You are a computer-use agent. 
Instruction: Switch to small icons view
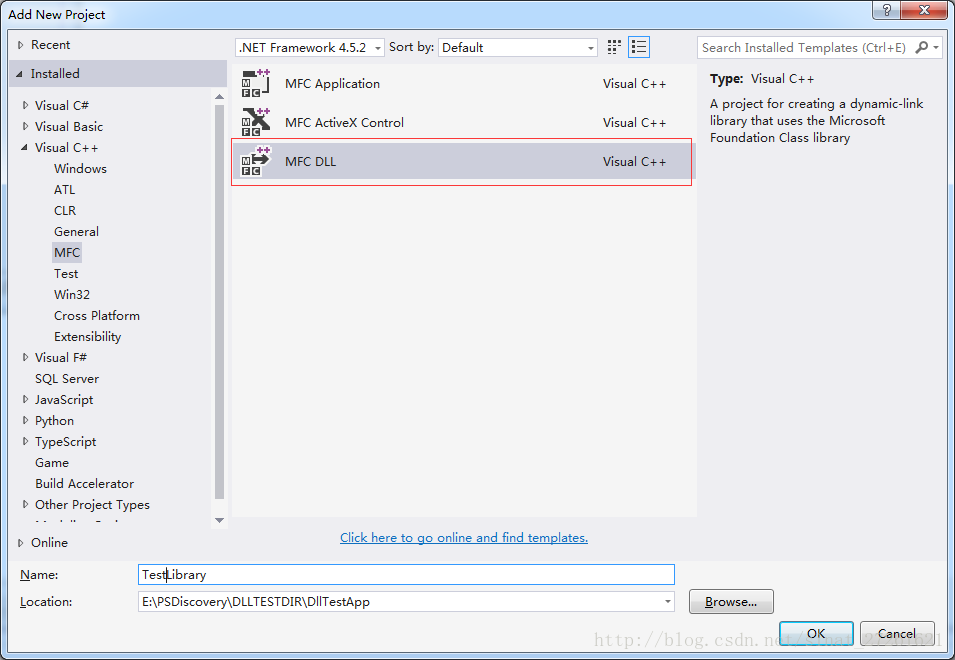(614, 47)
